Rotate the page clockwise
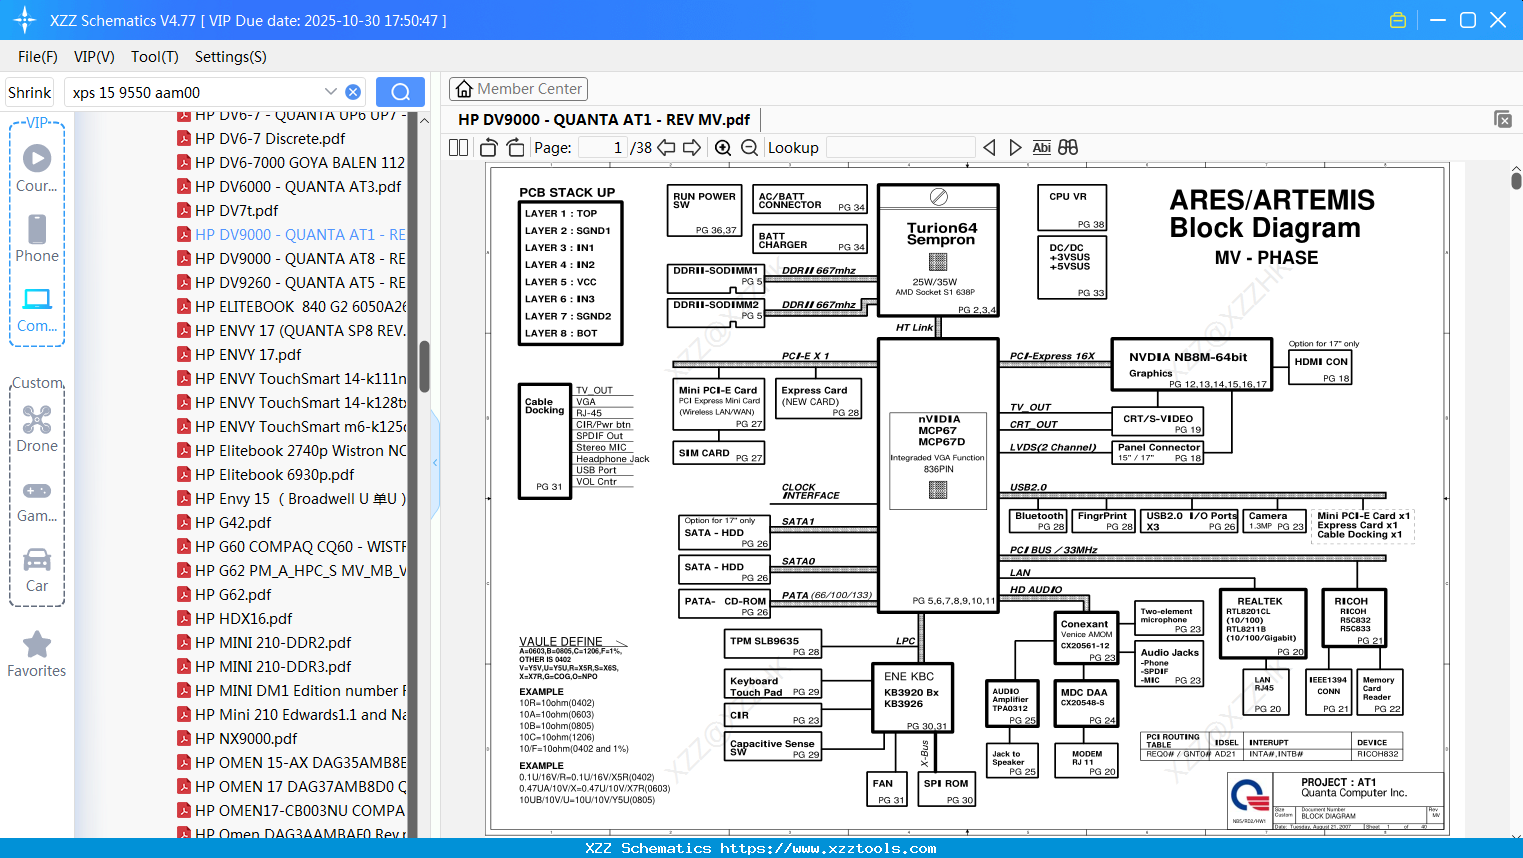Screen dimensions: 1523x858 click(515, 147)
